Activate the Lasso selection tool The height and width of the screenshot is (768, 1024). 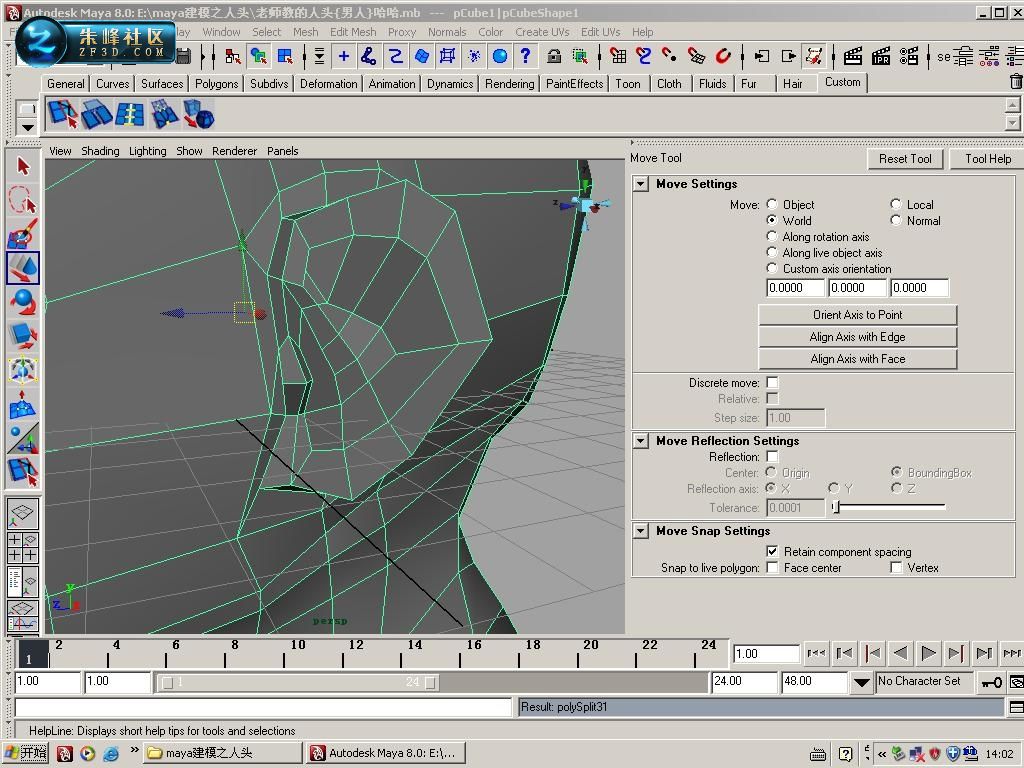click(x=23, y=199)
